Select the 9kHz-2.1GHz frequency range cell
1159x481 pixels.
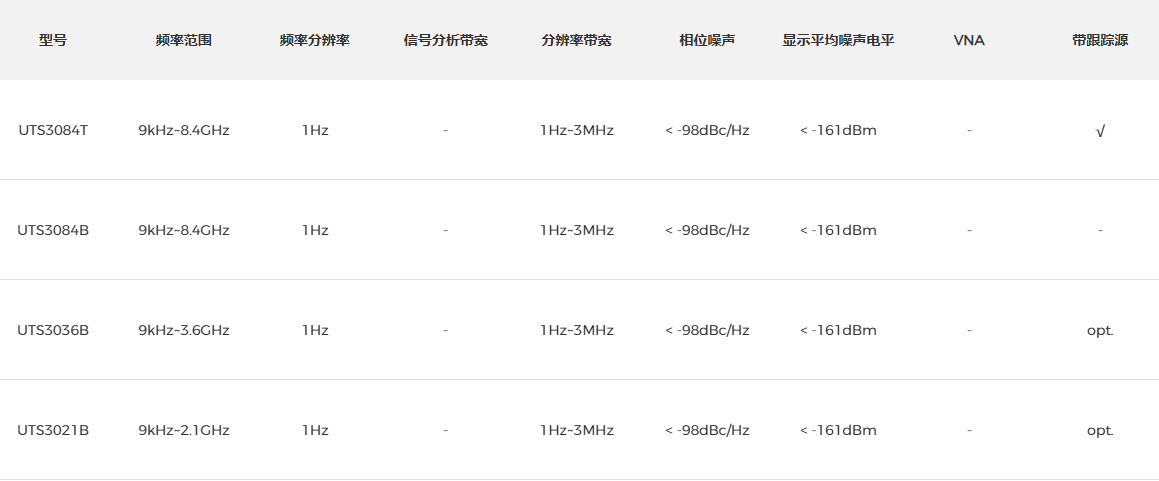tap(184, 430)
